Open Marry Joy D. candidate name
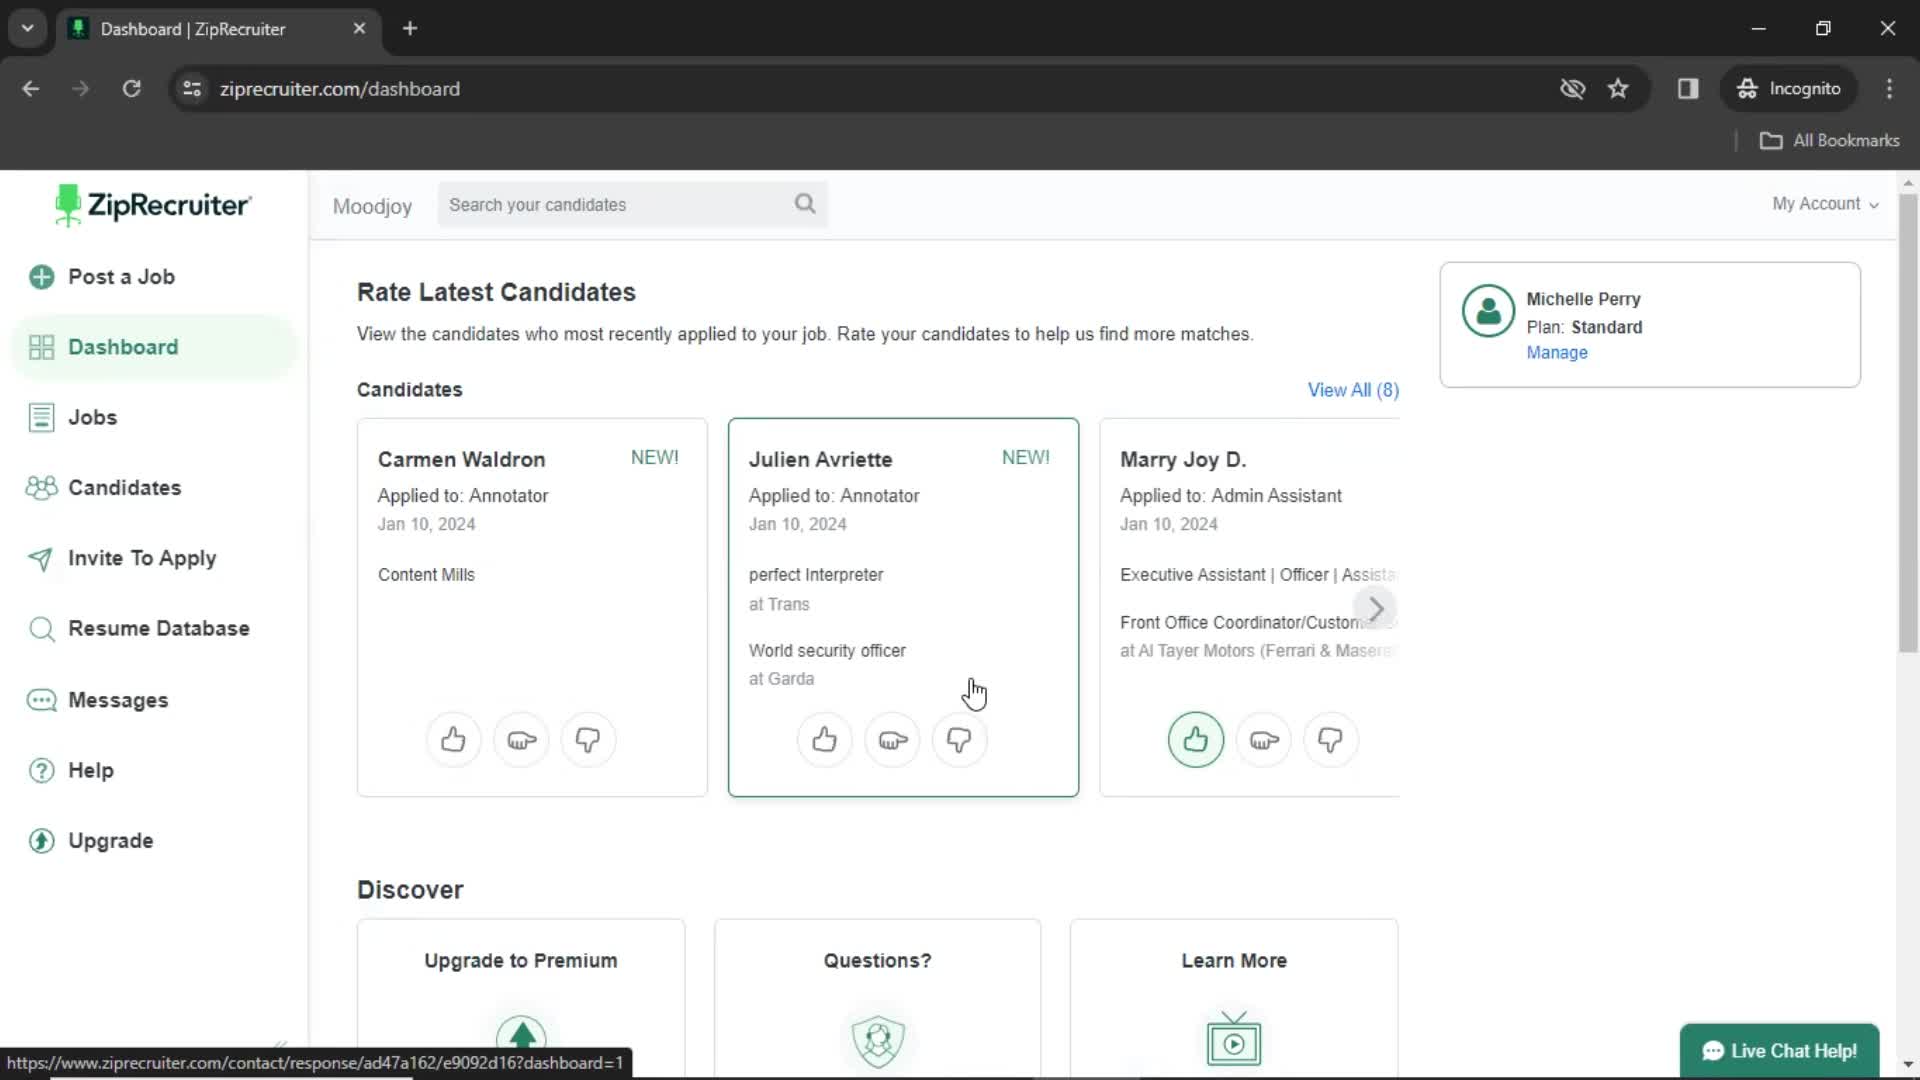Screen dimensions: 1920x1080 click(1183, 460)
